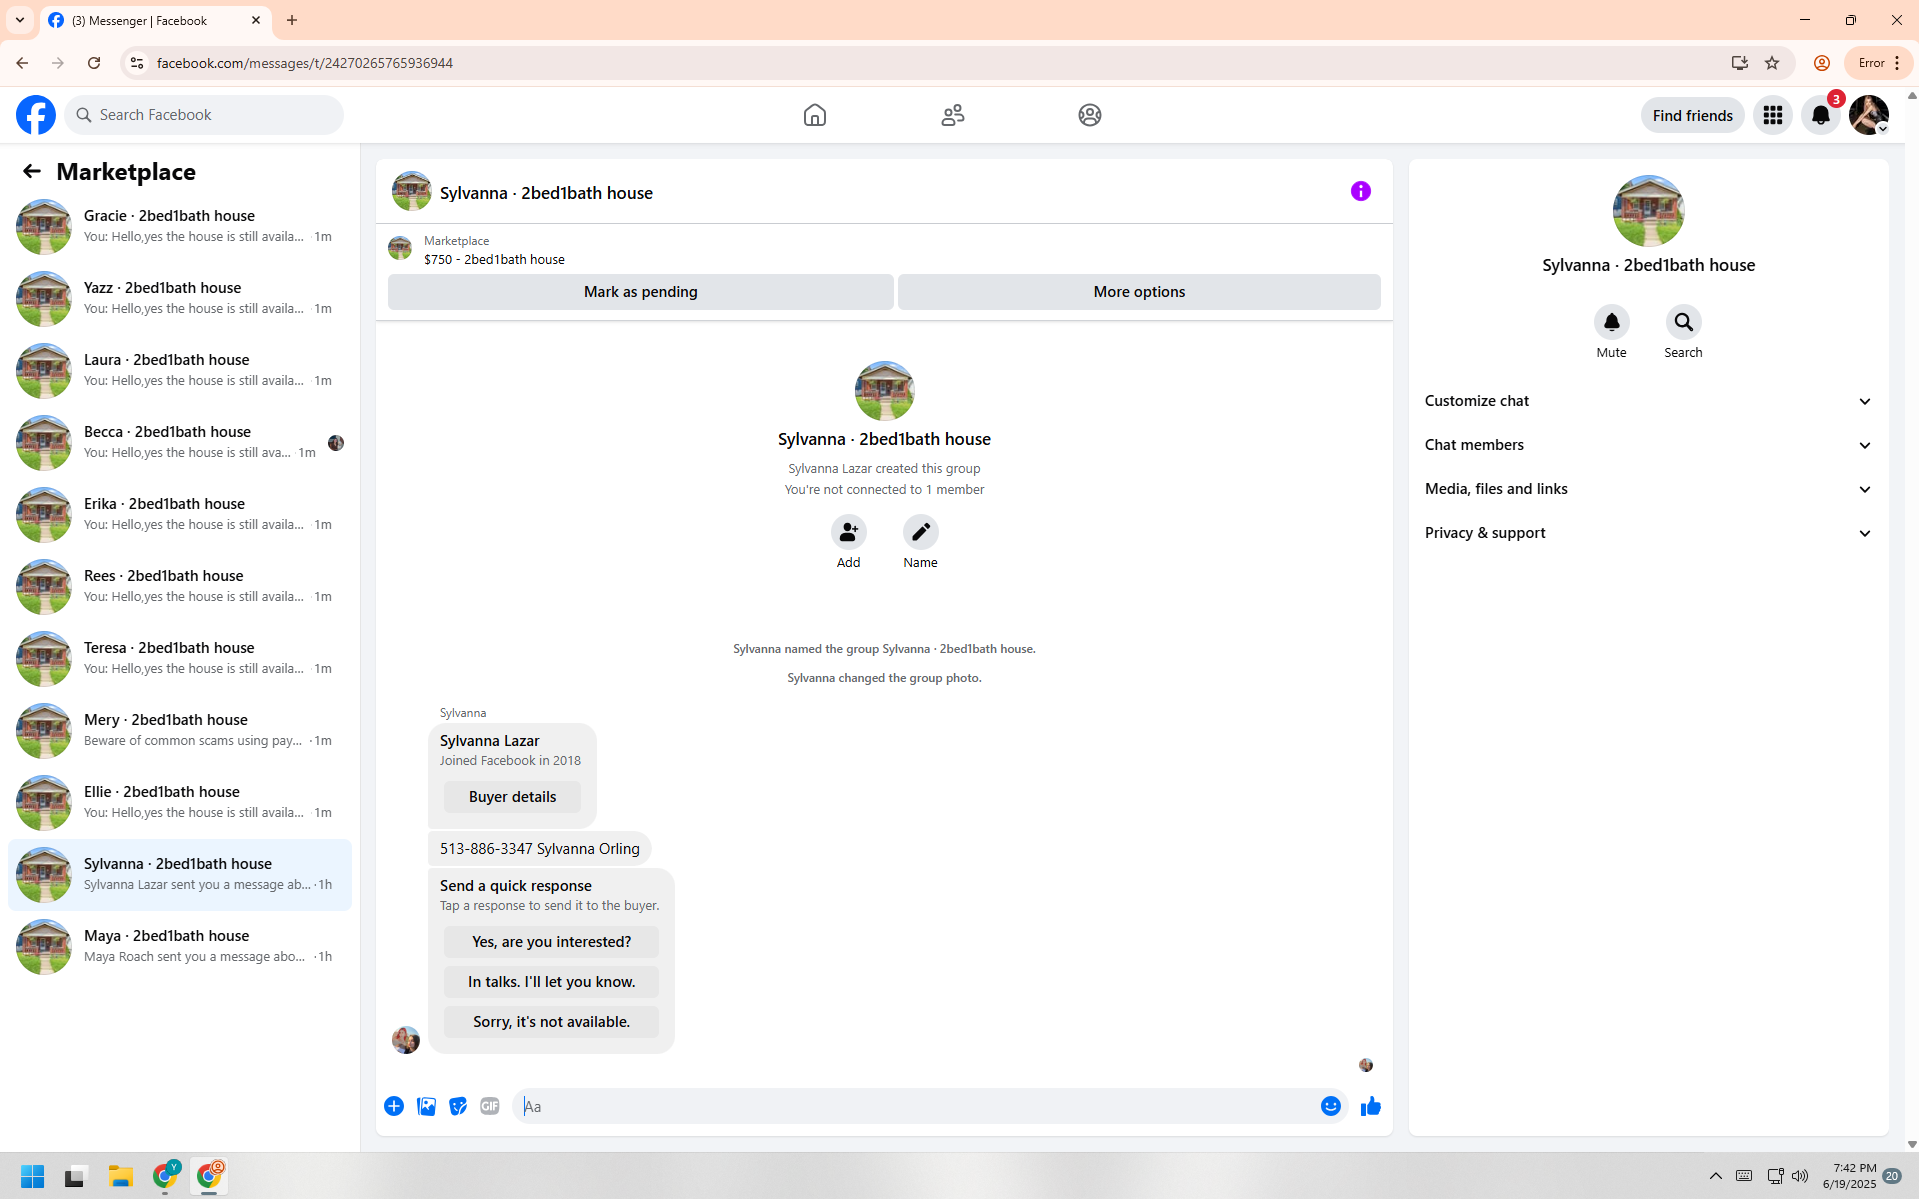The width and height of the screenshot is (1919, 1199).
Task: Open the notification center badge in taskbar
Action: [x=1892, y=1176]
